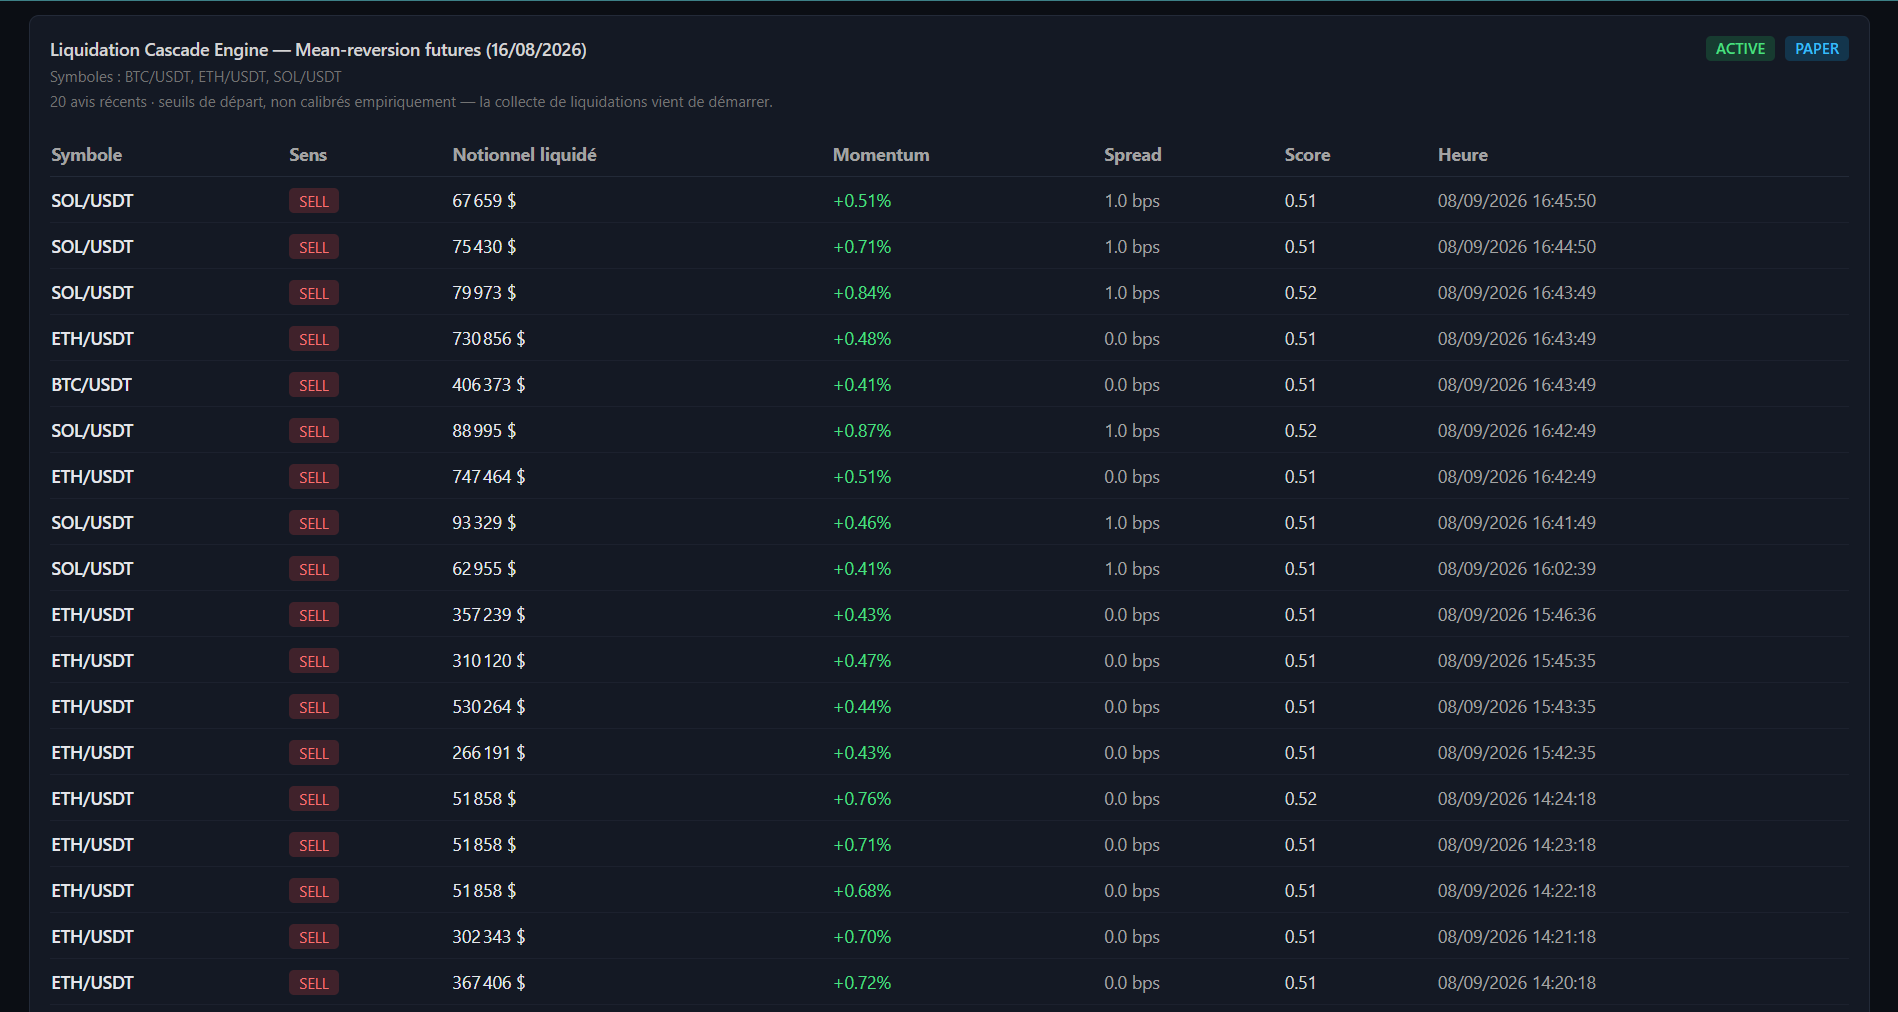Sort by the Symbole column header
1898x1012 pixels.
tap(87, 155)
